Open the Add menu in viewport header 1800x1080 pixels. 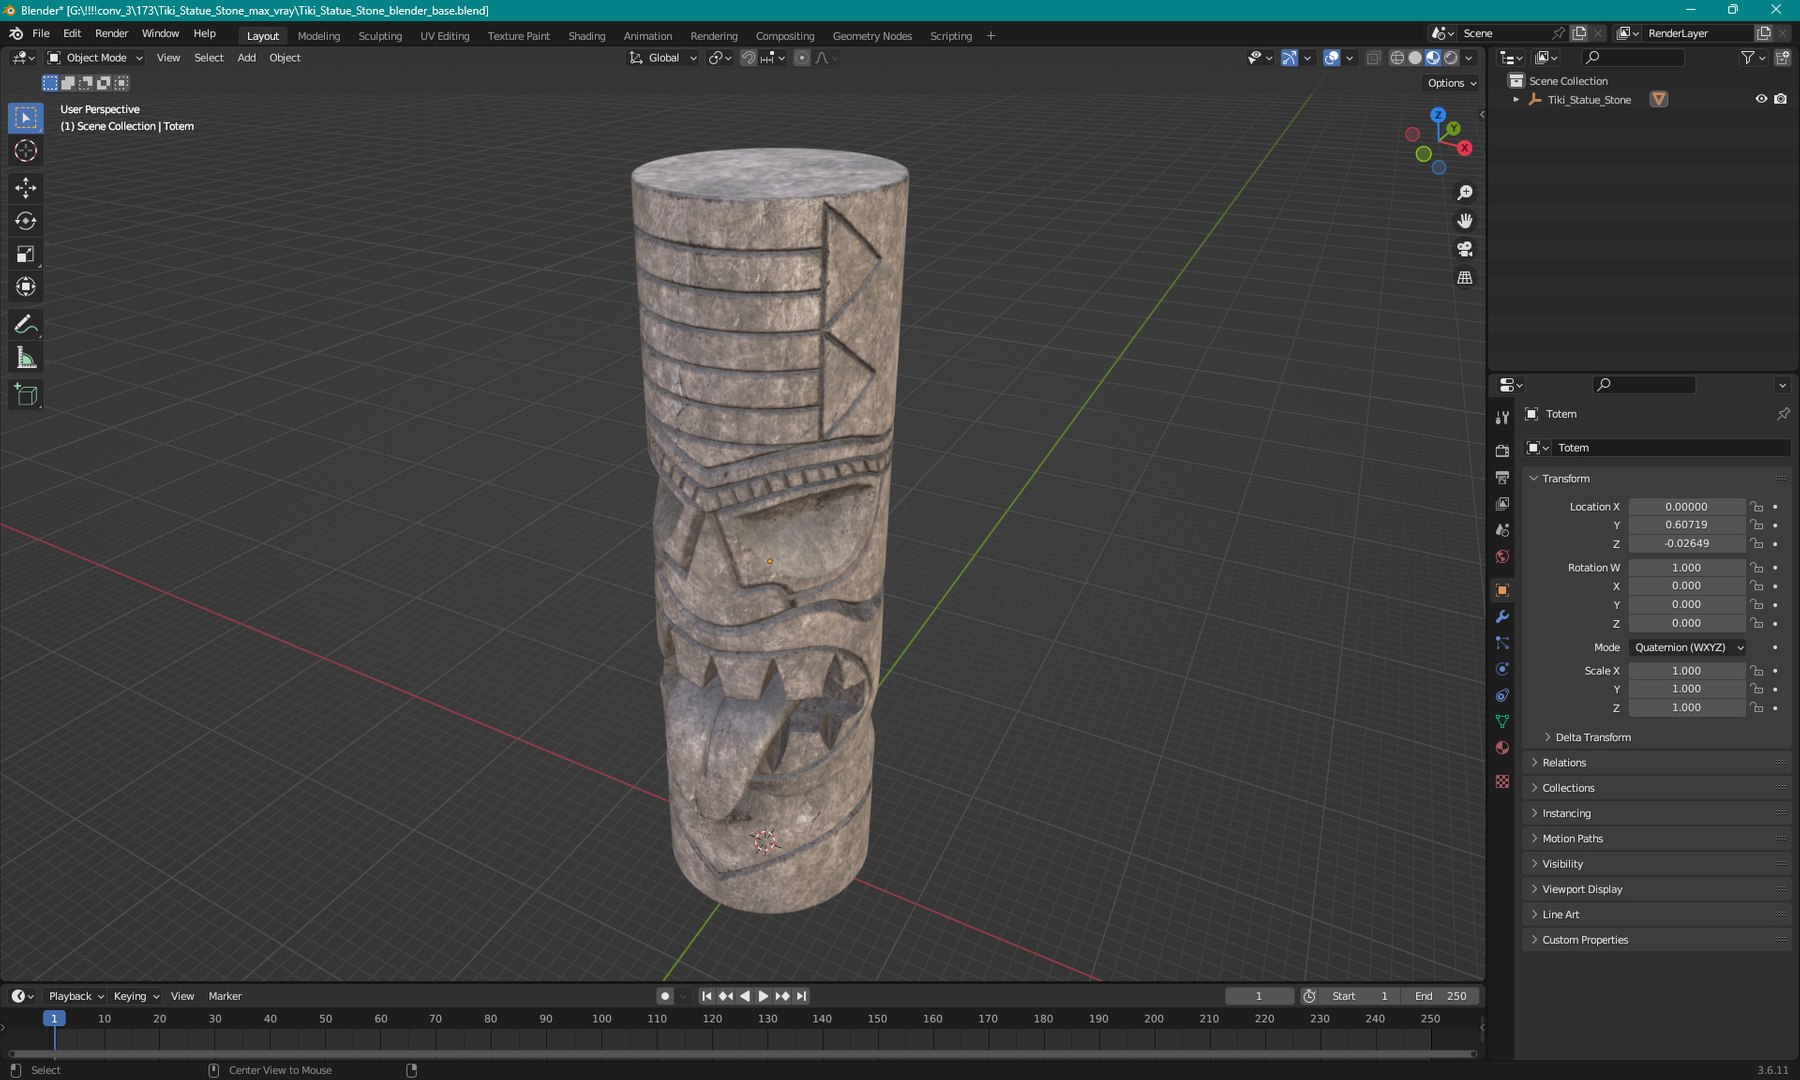pos(246,58)
